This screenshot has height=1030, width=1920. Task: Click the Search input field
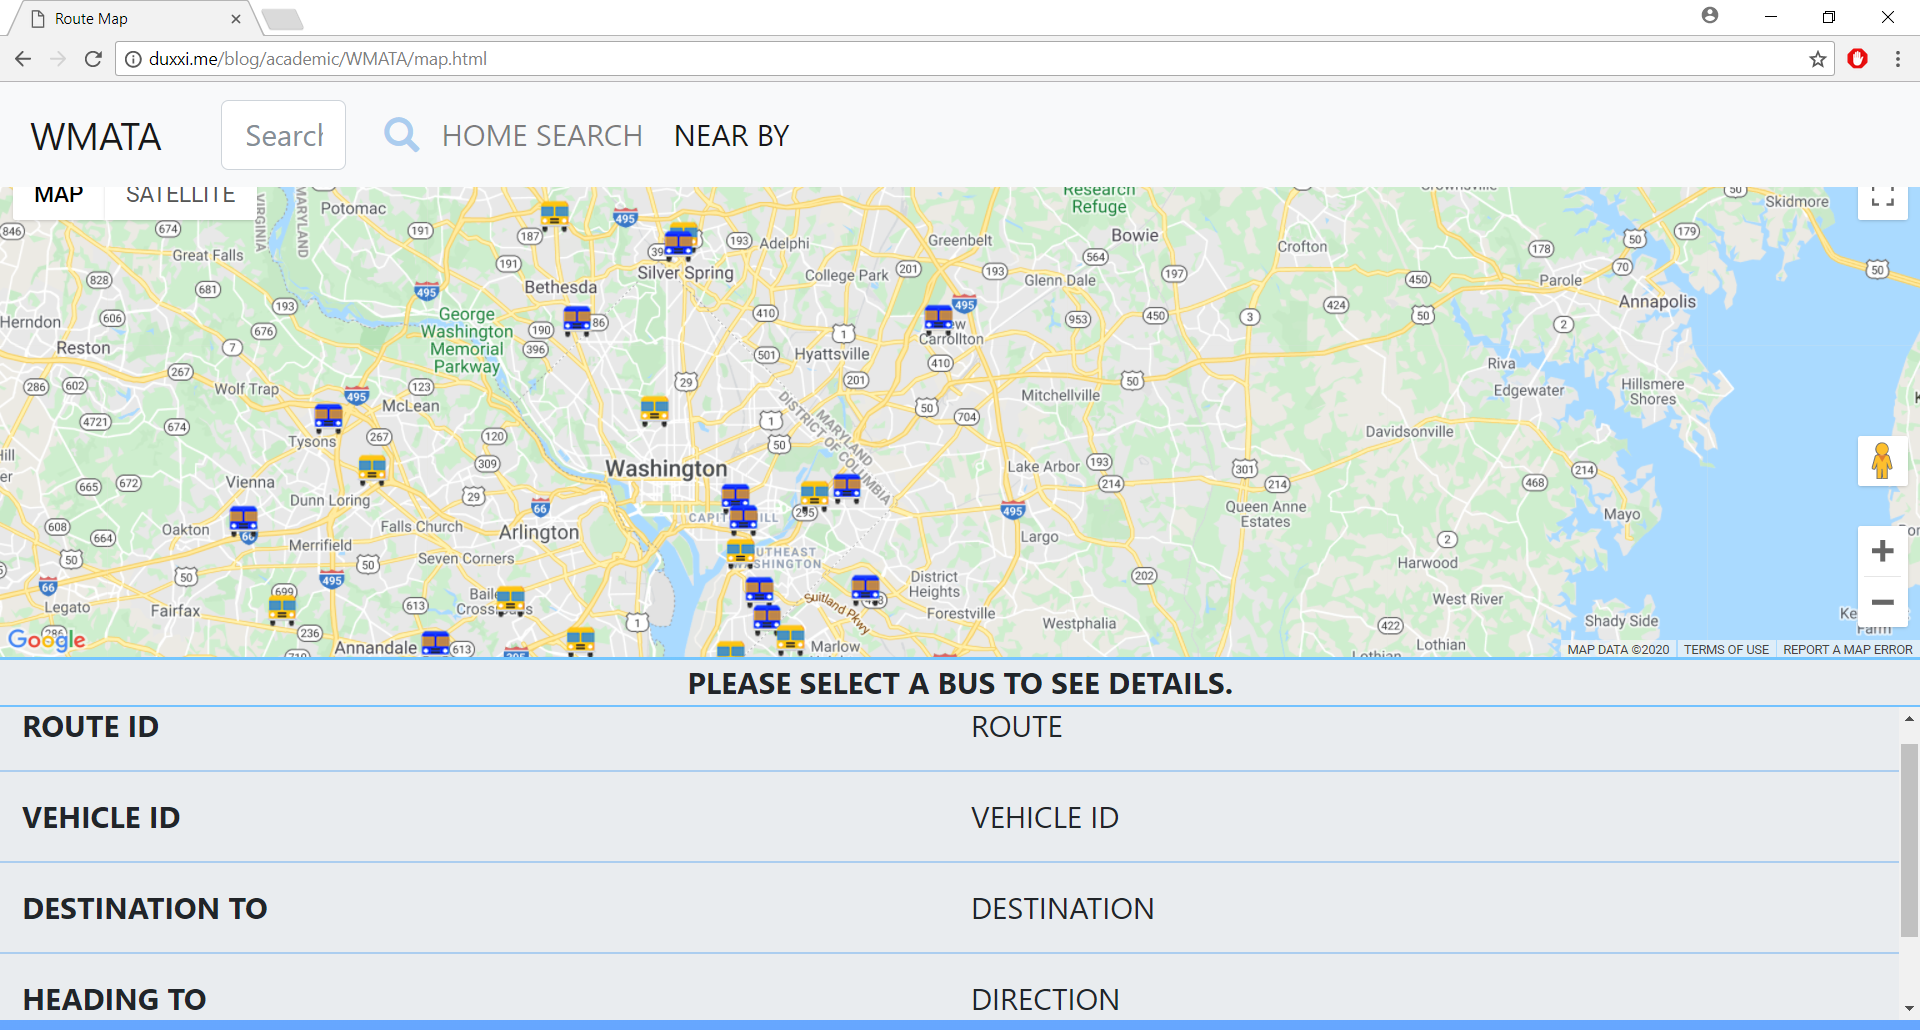tap(283, 135)
